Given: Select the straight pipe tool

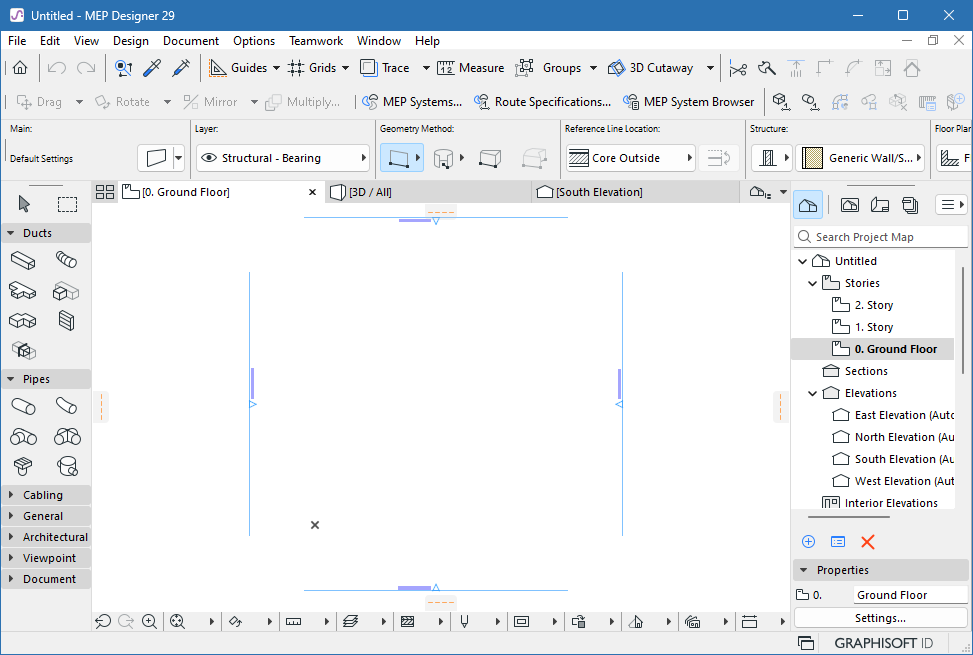Looking at the screenshot, I should coord(23,407).
